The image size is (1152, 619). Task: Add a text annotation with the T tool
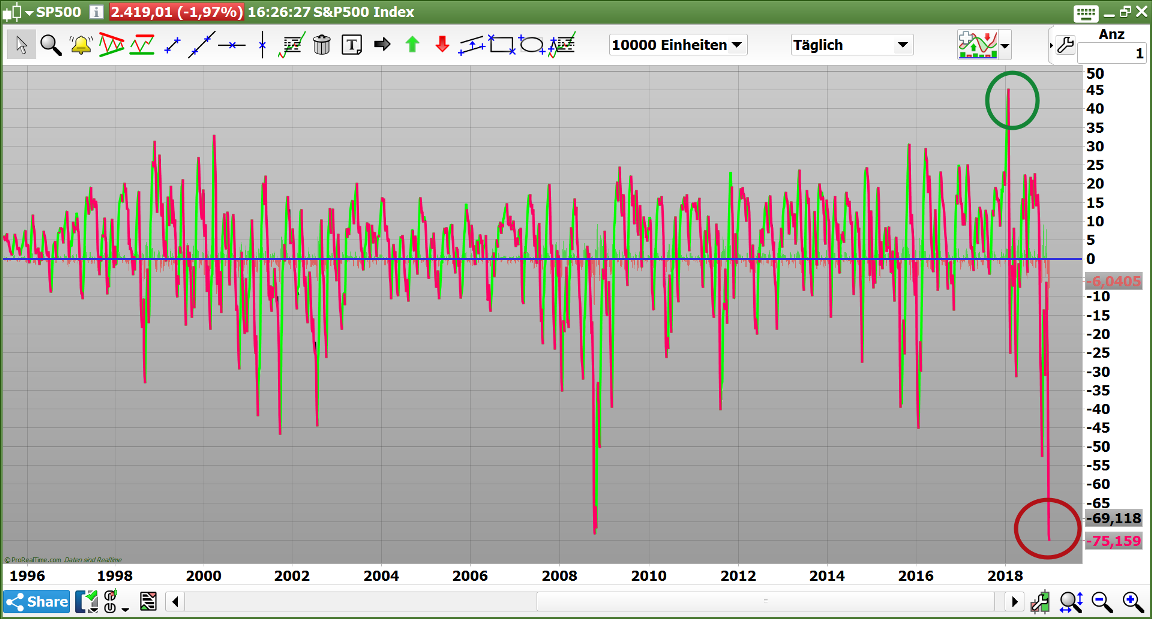(x=352, y=45)
